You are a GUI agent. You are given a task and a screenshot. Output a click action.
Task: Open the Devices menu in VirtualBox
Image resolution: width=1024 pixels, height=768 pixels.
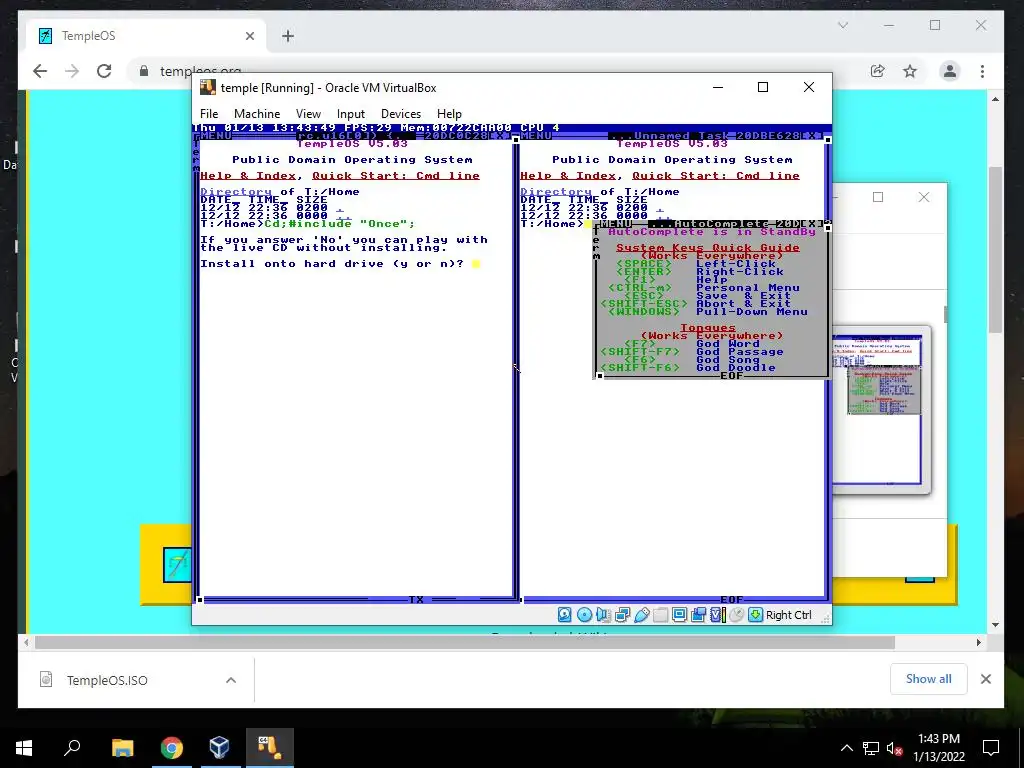(401, 114)
